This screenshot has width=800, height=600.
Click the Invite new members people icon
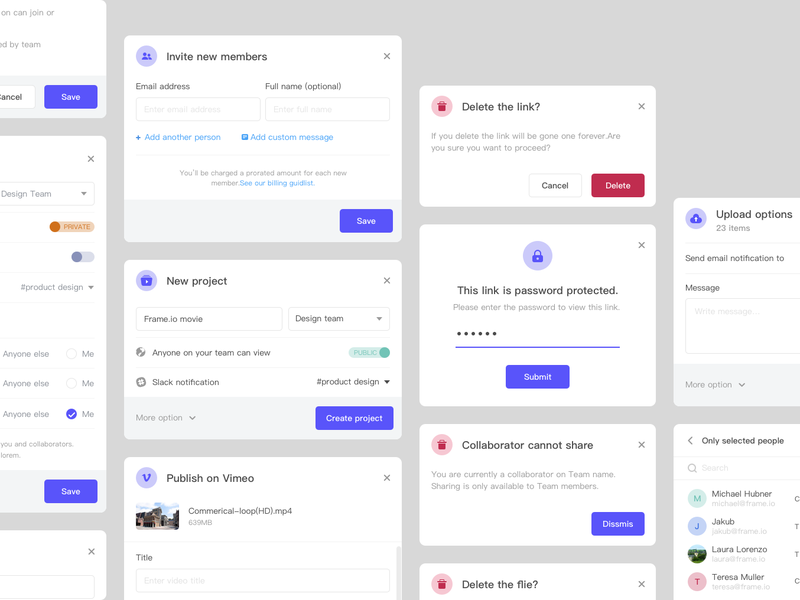coord(147,57)
